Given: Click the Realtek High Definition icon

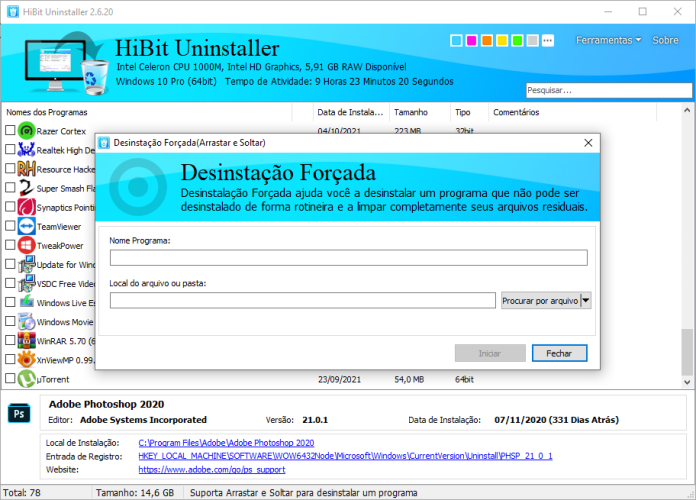Looking at the screenshot, I should 27,150.
